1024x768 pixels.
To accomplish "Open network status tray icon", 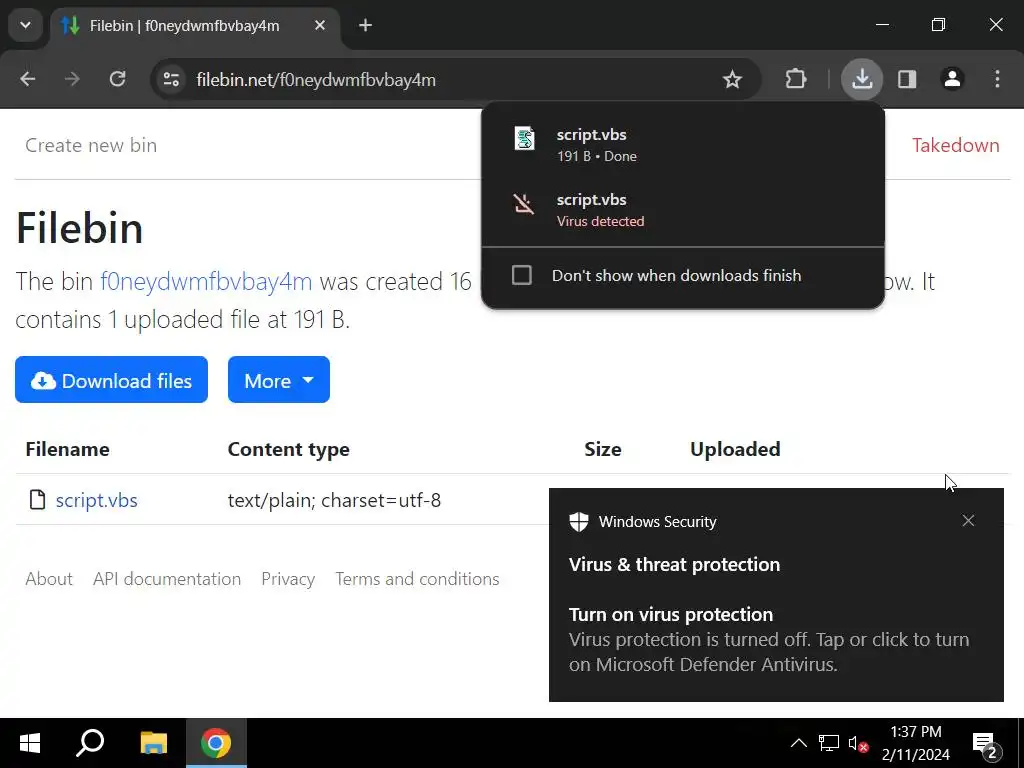I will (x=829, y=743).
